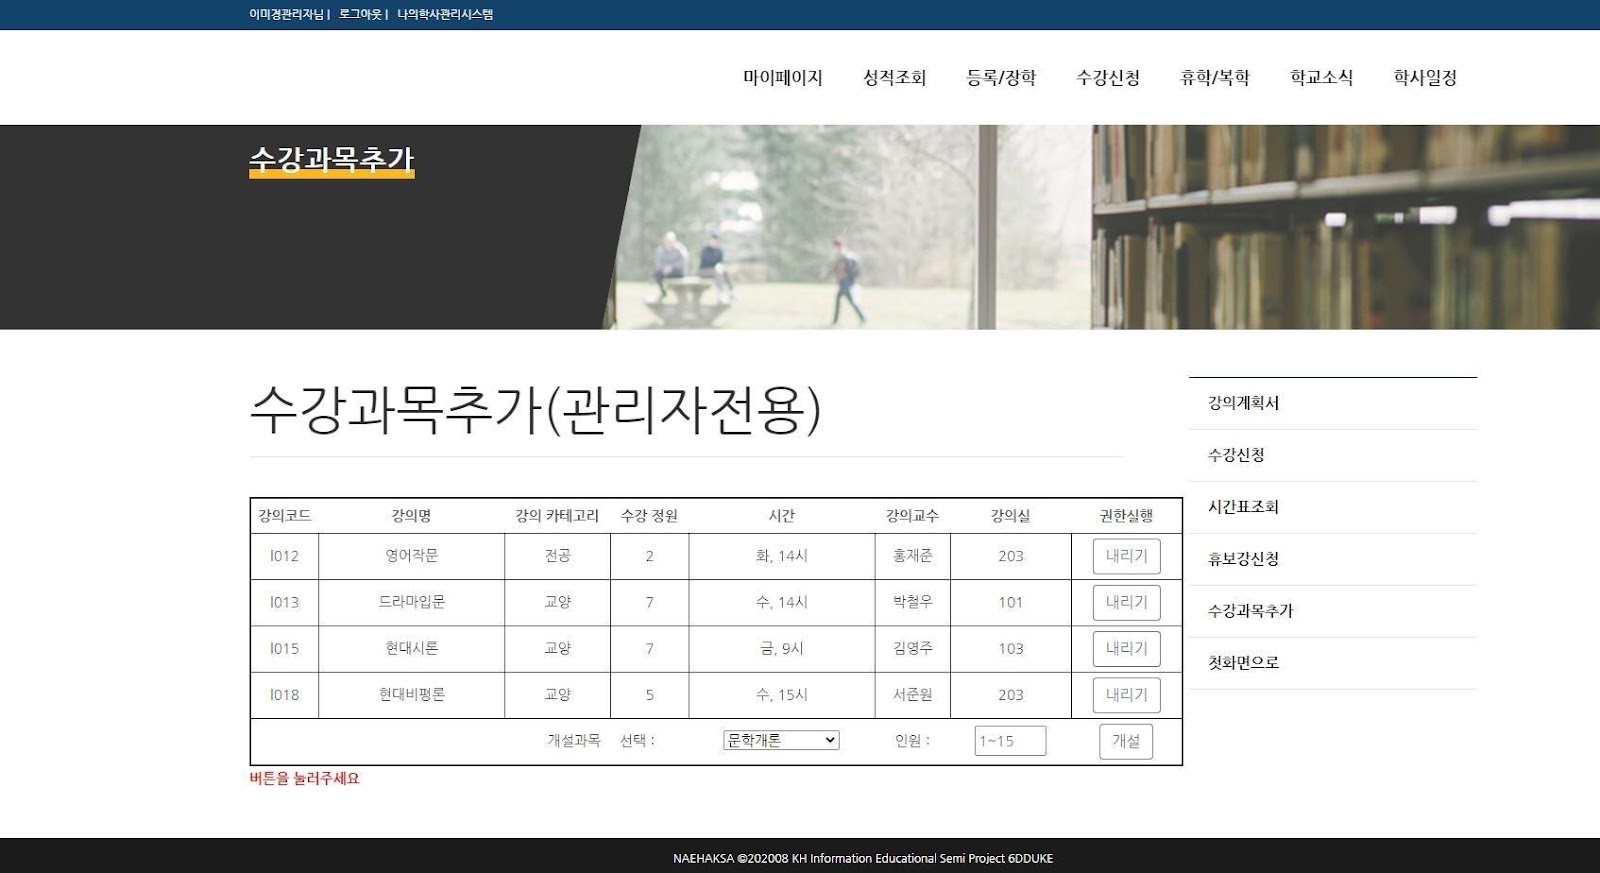Click the 화, 14시 time cell

pos(781,556)
